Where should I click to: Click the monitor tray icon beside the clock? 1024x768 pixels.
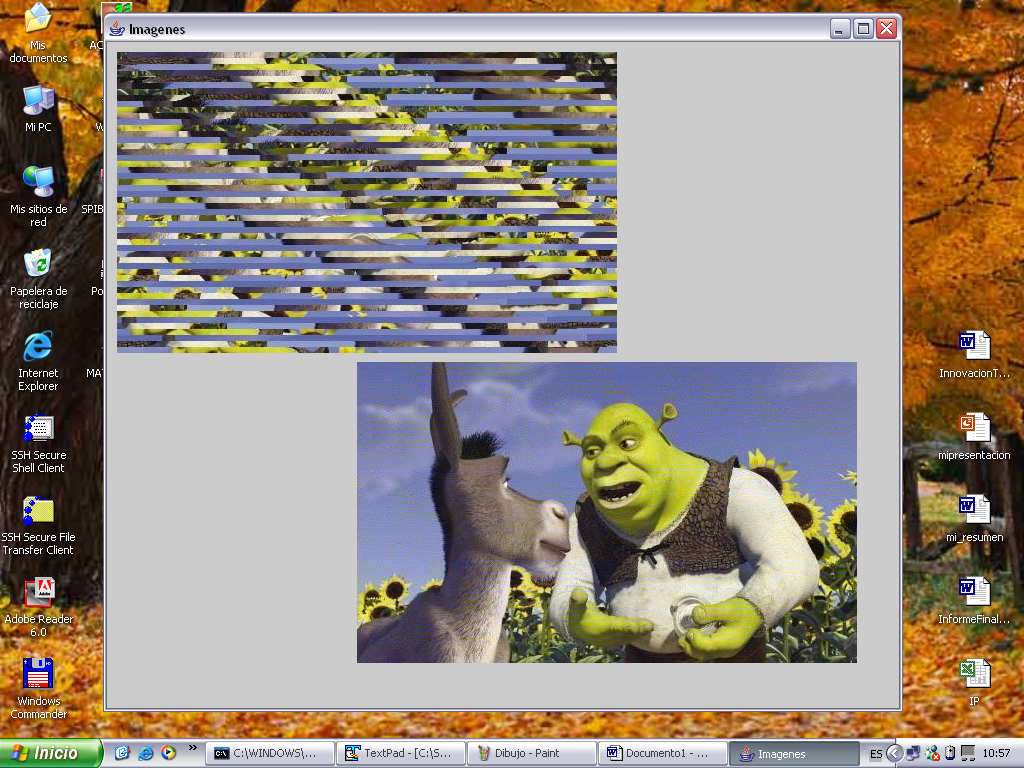pyautogui.click(x=968, y=753)
